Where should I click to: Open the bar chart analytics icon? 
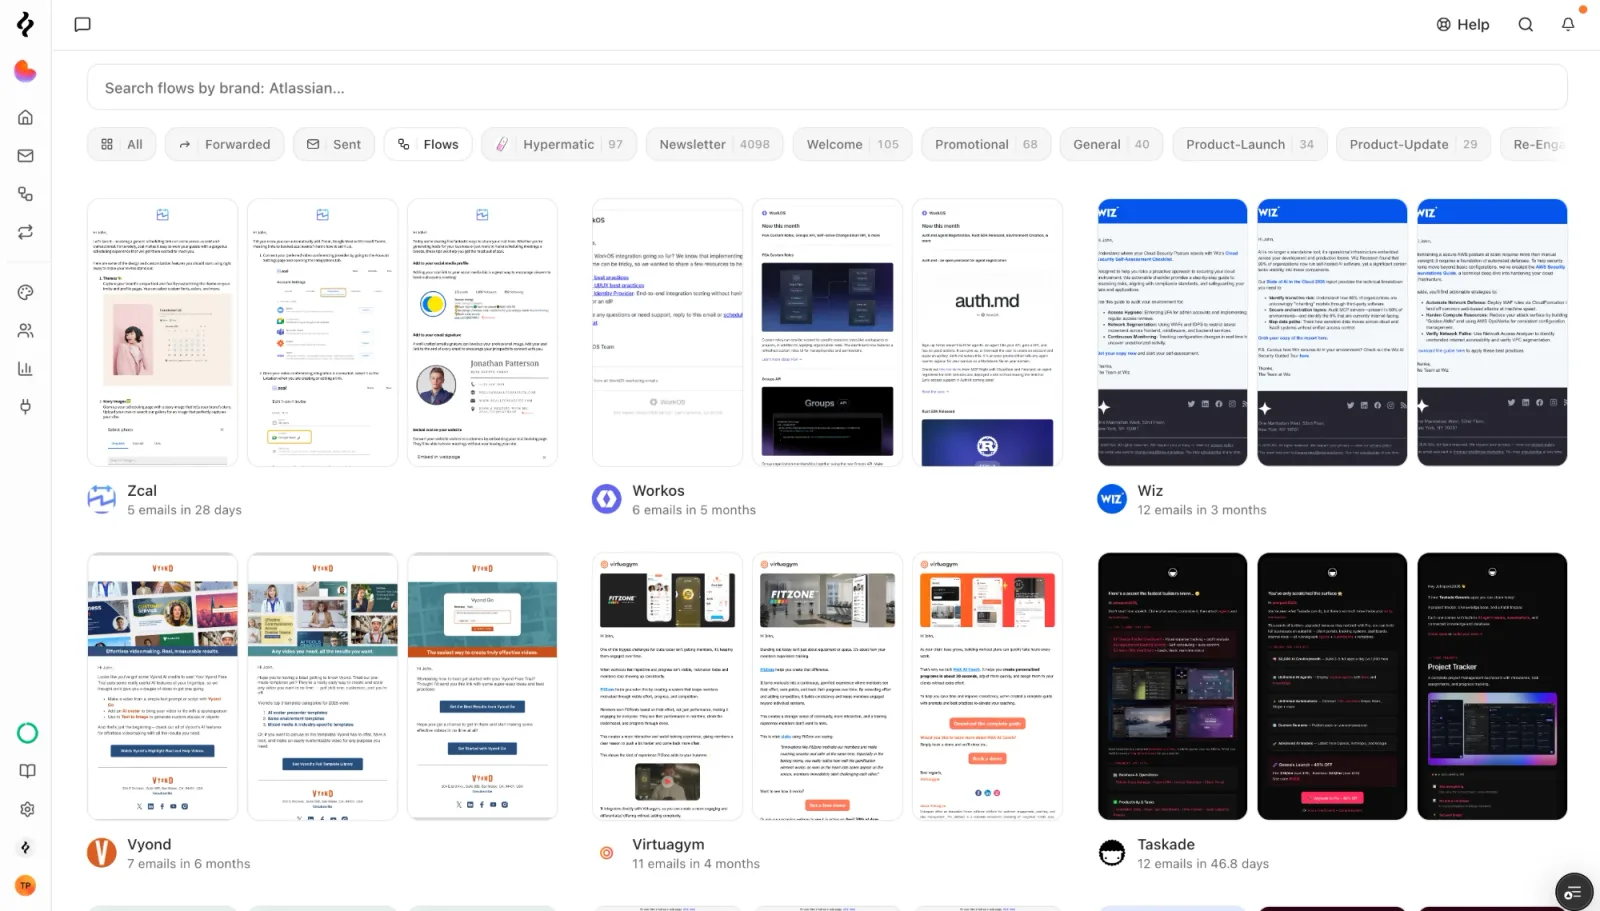[26, 368]
